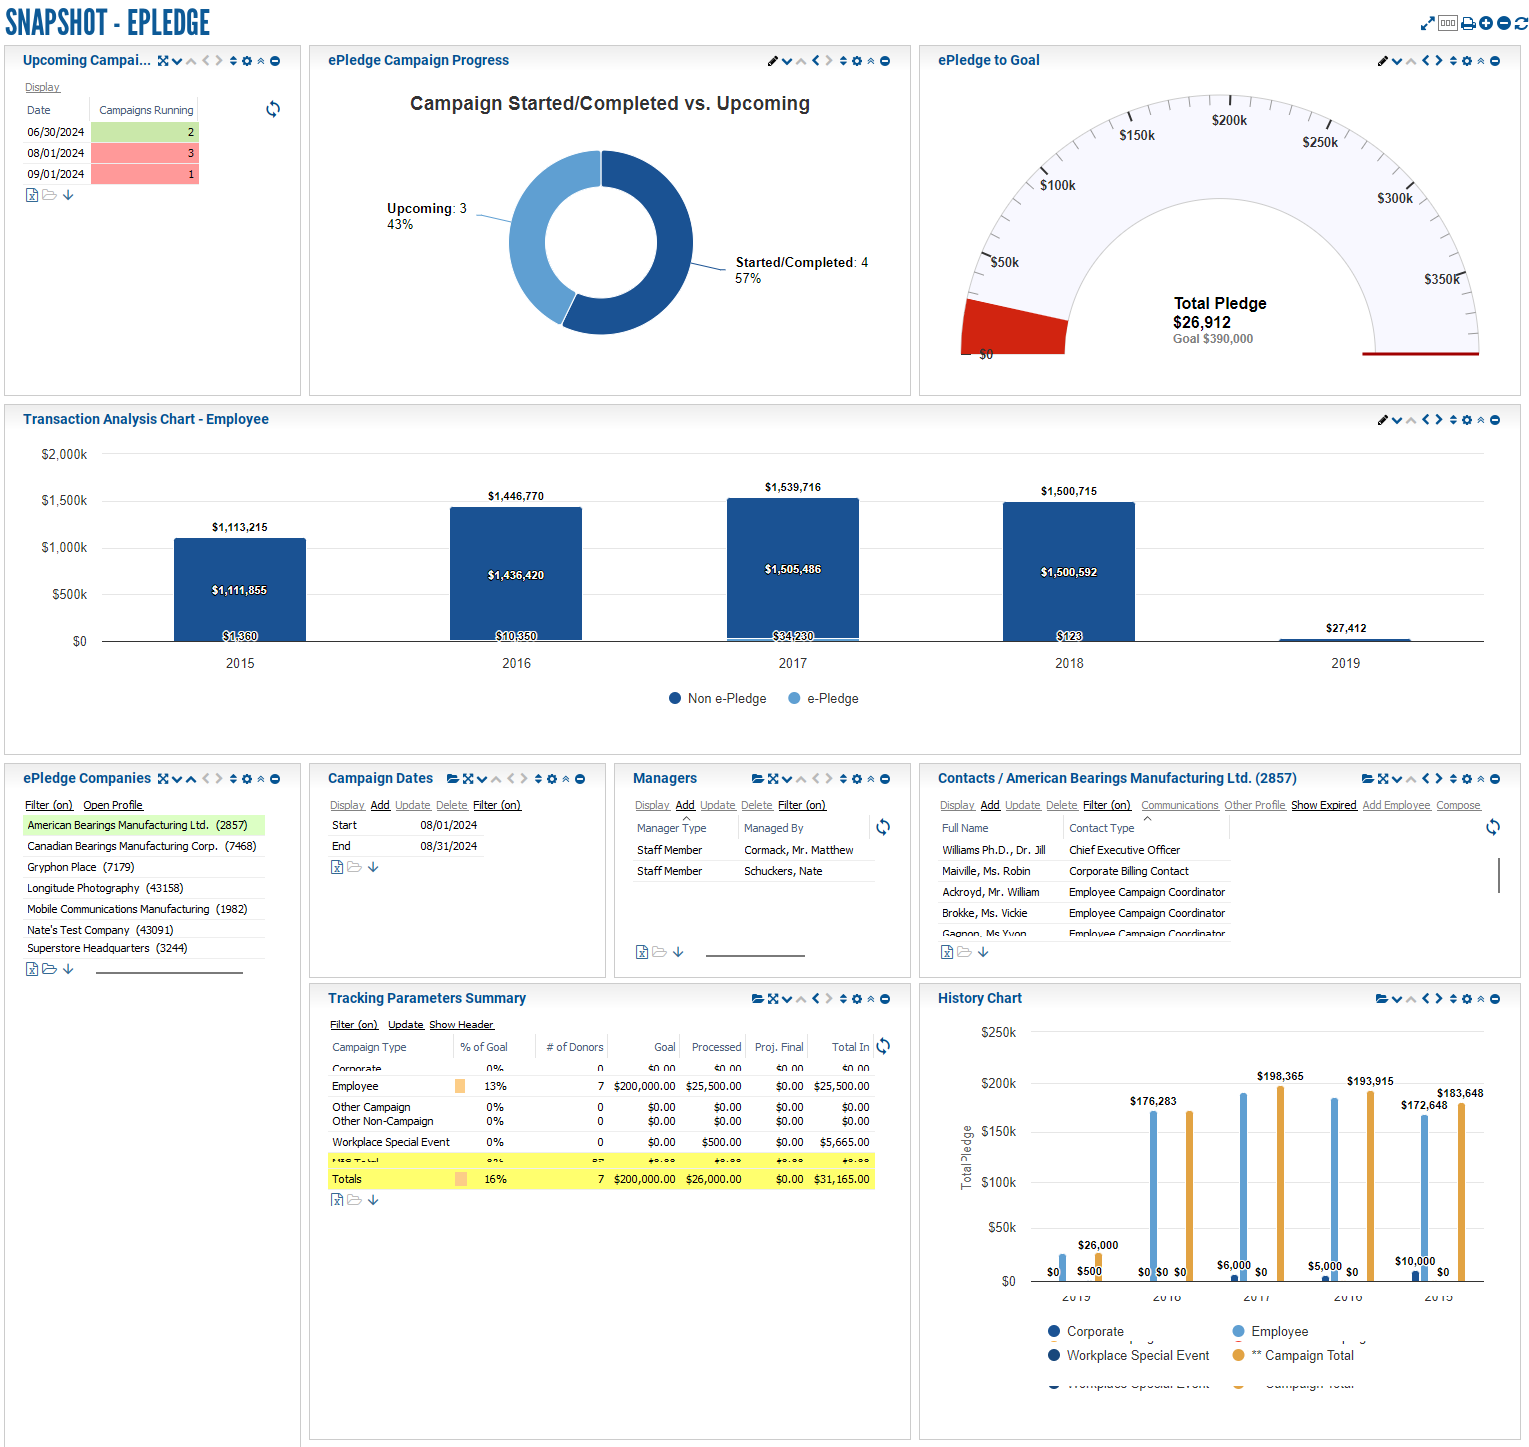Expand the Managers panel with the down chevron
Viewport: 1529px width, 1447px height.
coord(787,779)
